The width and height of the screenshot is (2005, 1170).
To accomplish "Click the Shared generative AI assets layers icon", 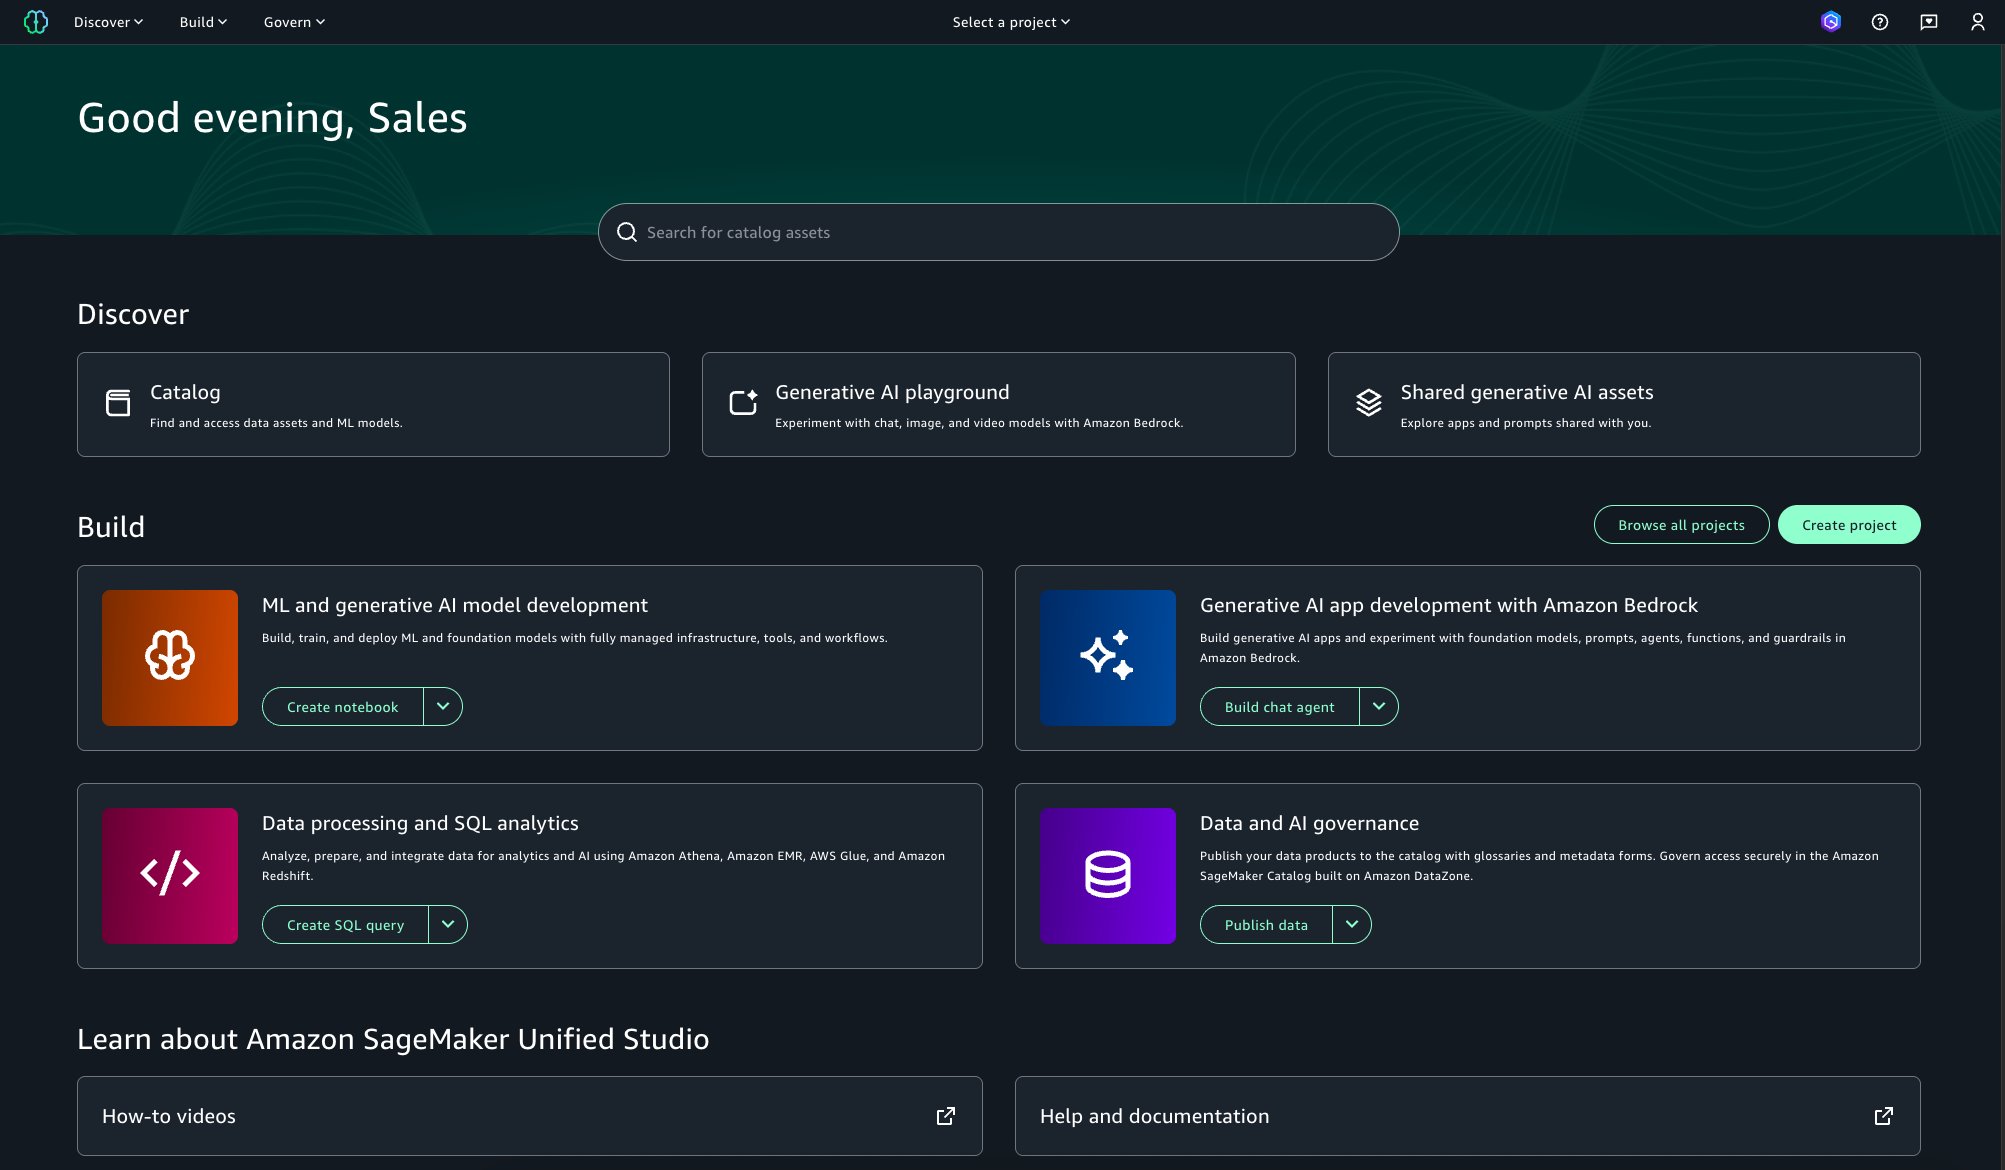I will point(1368,403).
